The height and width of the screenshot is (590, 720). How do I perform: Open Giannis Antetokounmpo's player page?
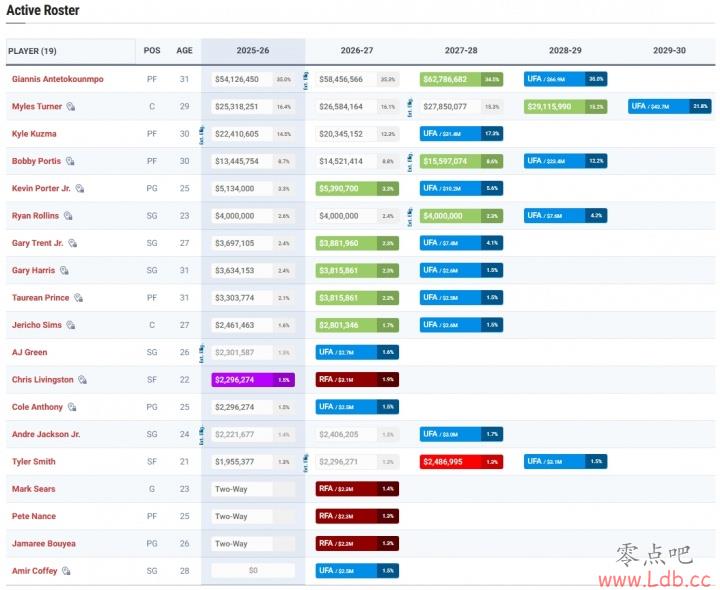57,79
